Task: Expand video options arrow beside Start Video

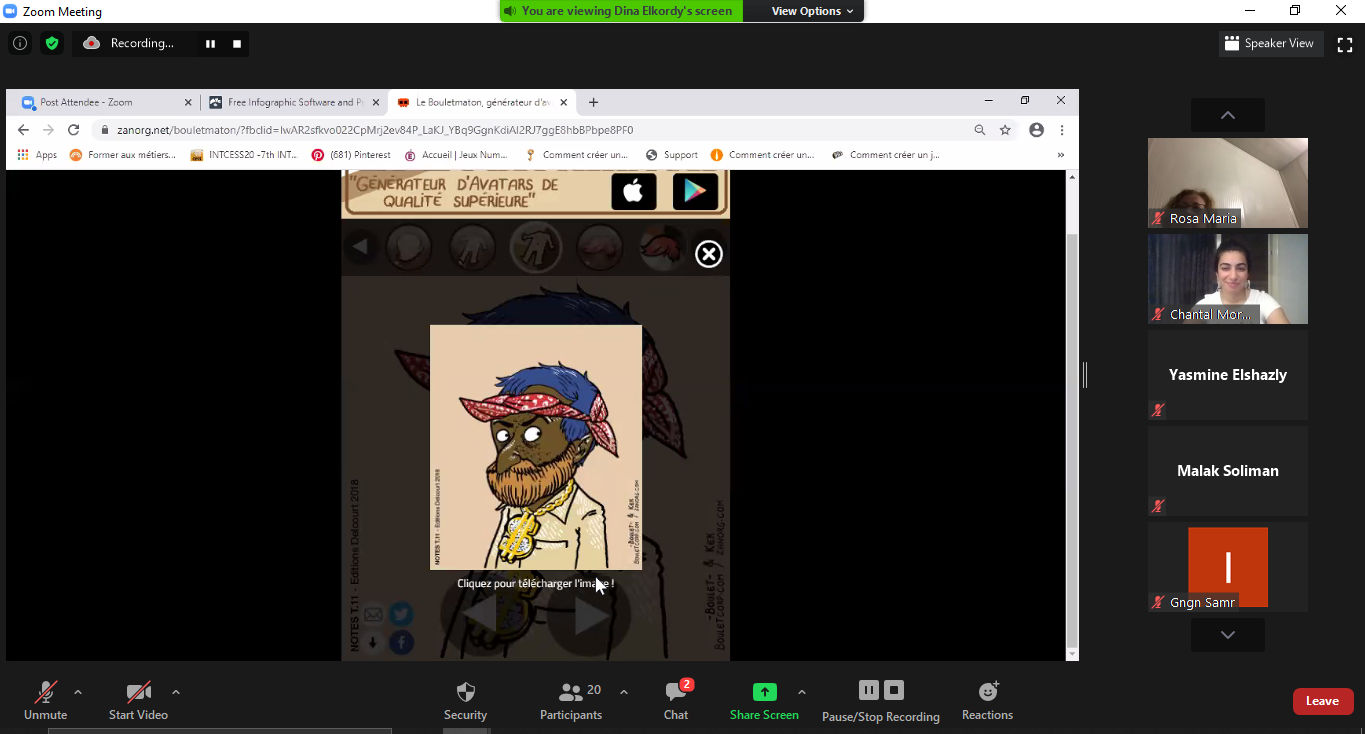Action: point(176,692)
